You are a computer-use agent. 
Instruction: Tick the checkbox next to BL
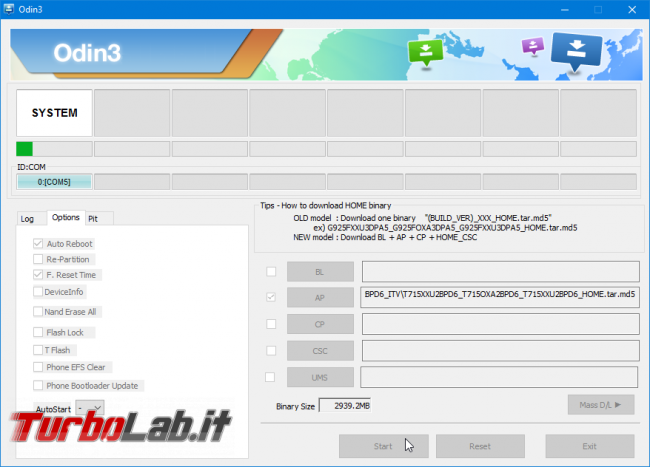271,272
